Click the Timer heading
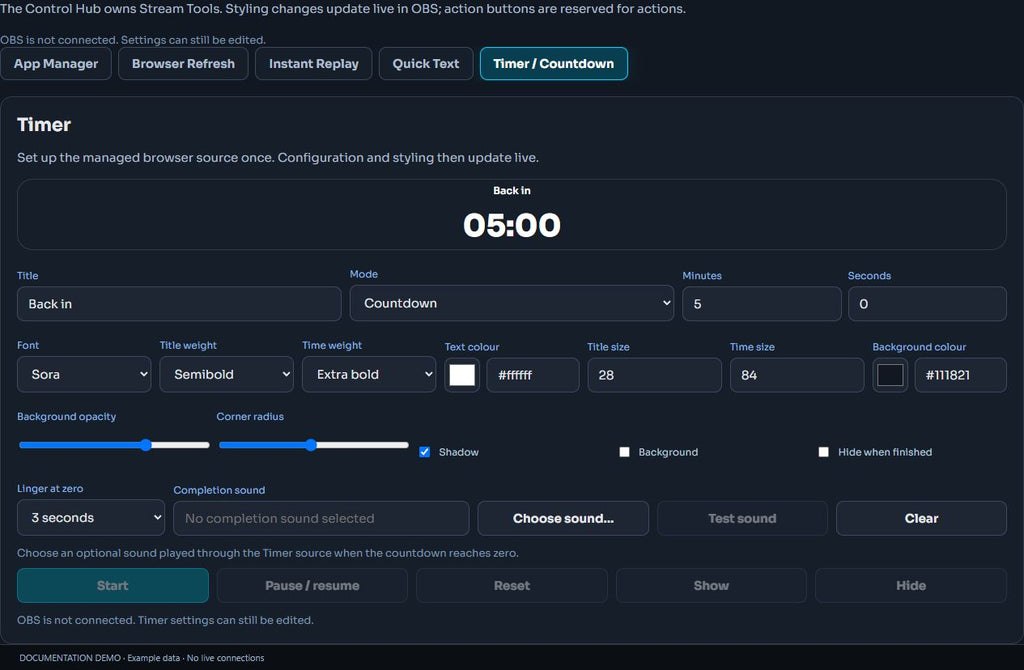Image resolution: width=1024 pixels, height=670 pixels. click(x=44, y=125)
